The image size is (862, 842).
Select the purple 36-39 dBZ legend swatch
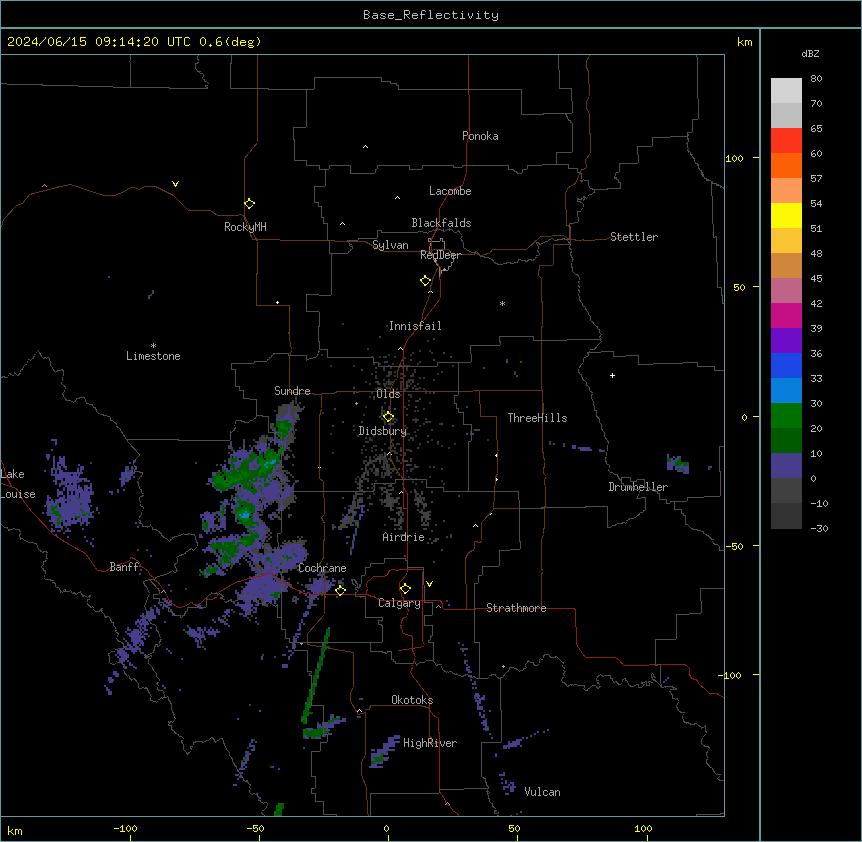(x=786, y=341)
